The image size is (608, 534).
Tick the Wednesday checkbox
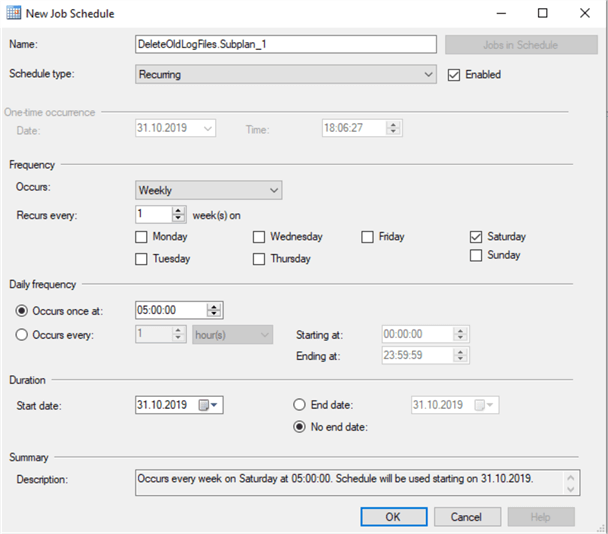[259, 237]
